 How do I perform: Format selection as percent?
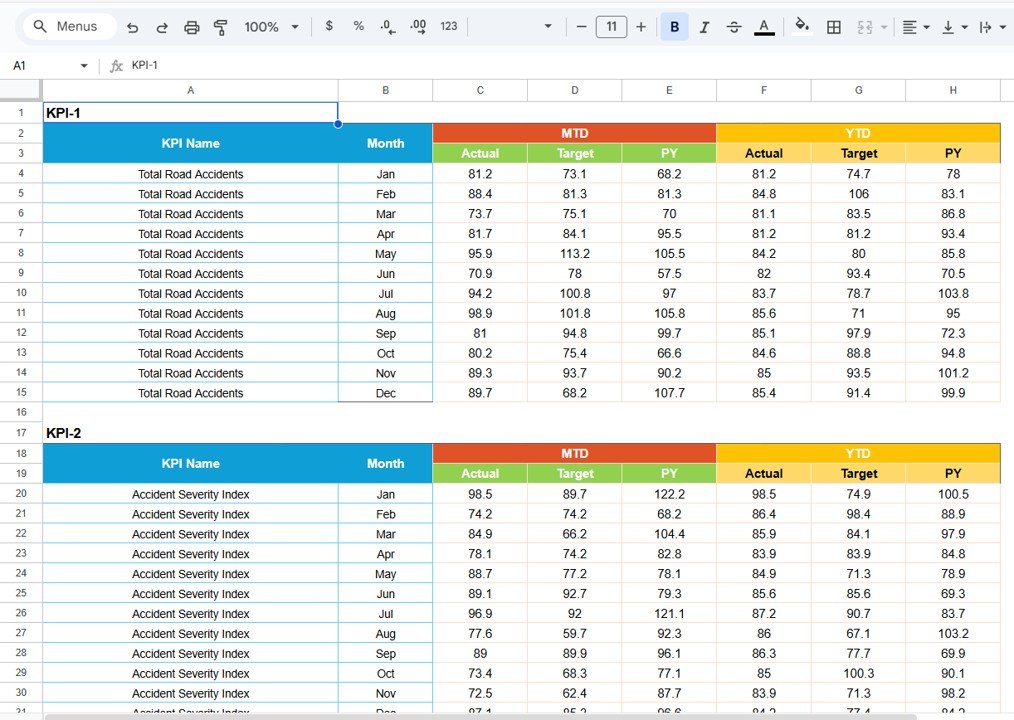tap(357, 27)
